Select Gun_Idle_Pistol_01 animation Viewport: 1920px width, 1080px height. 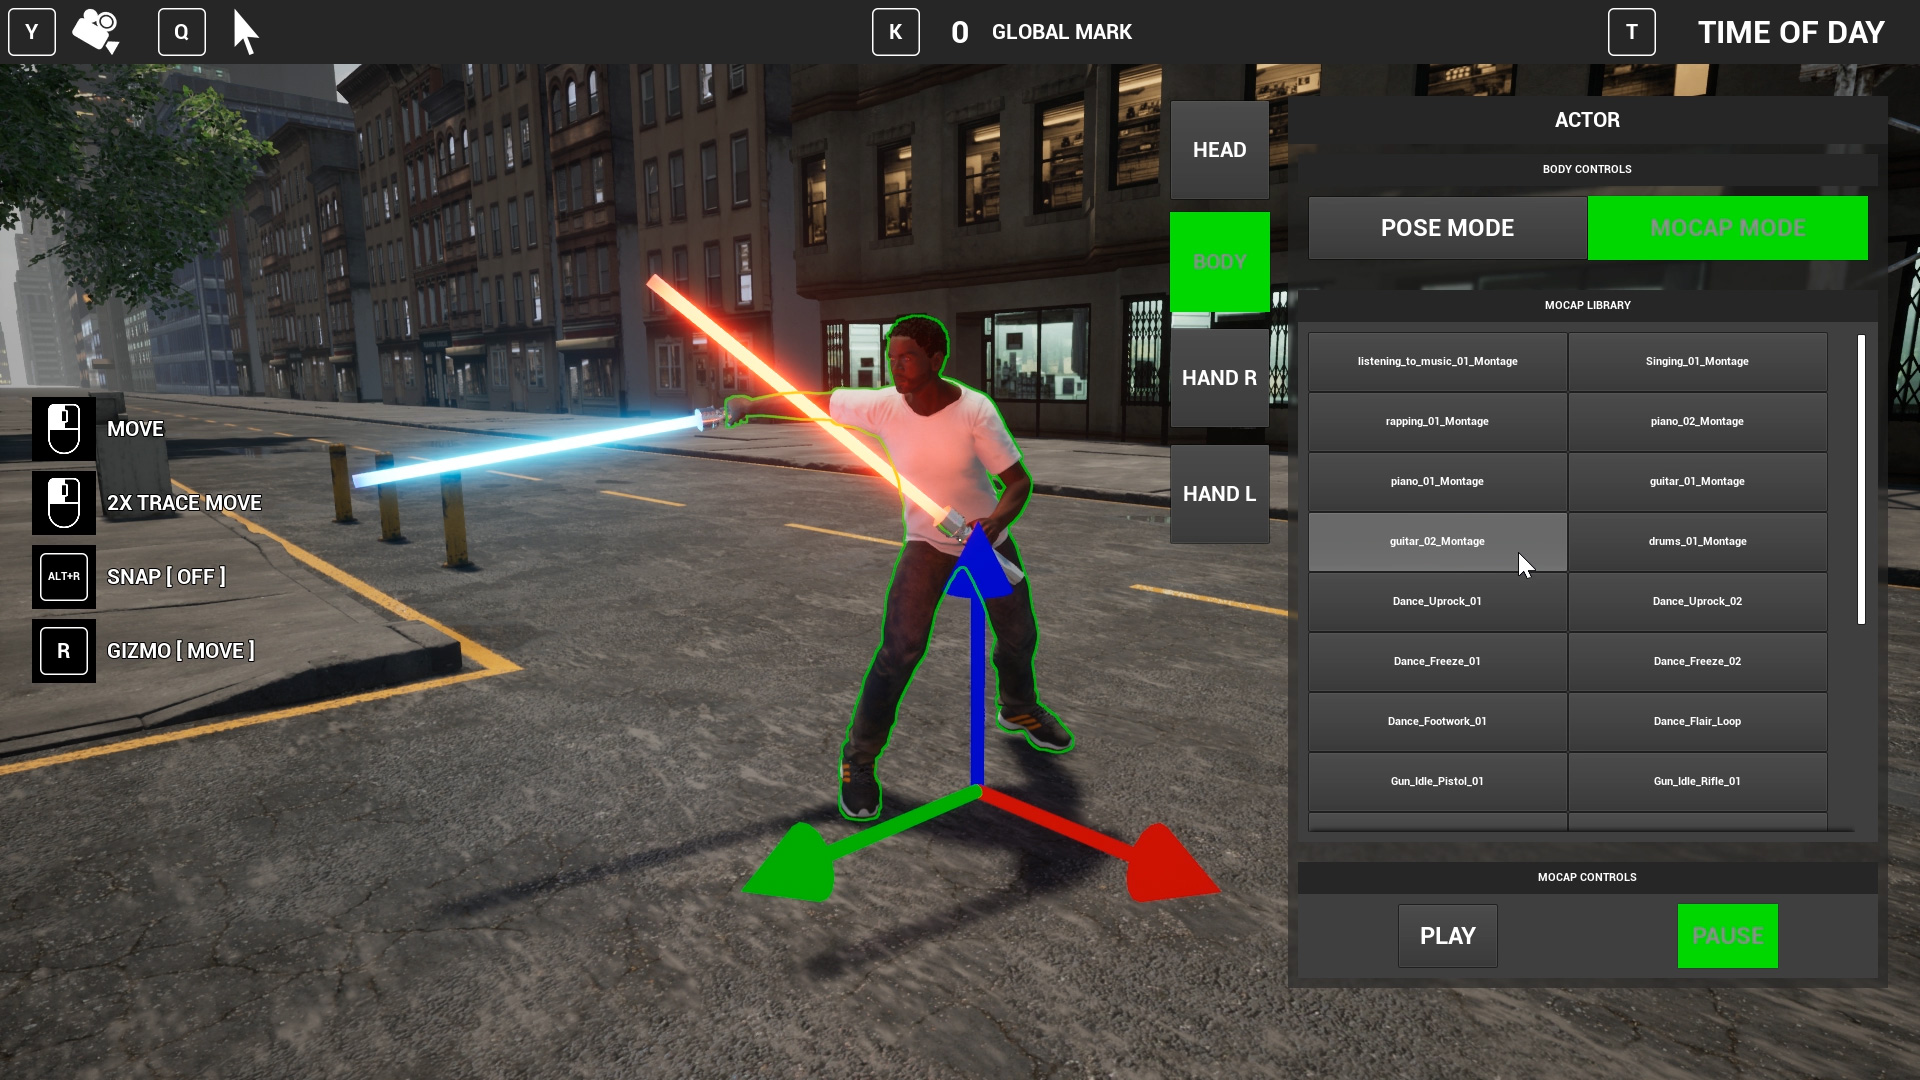pos(1437,782)
